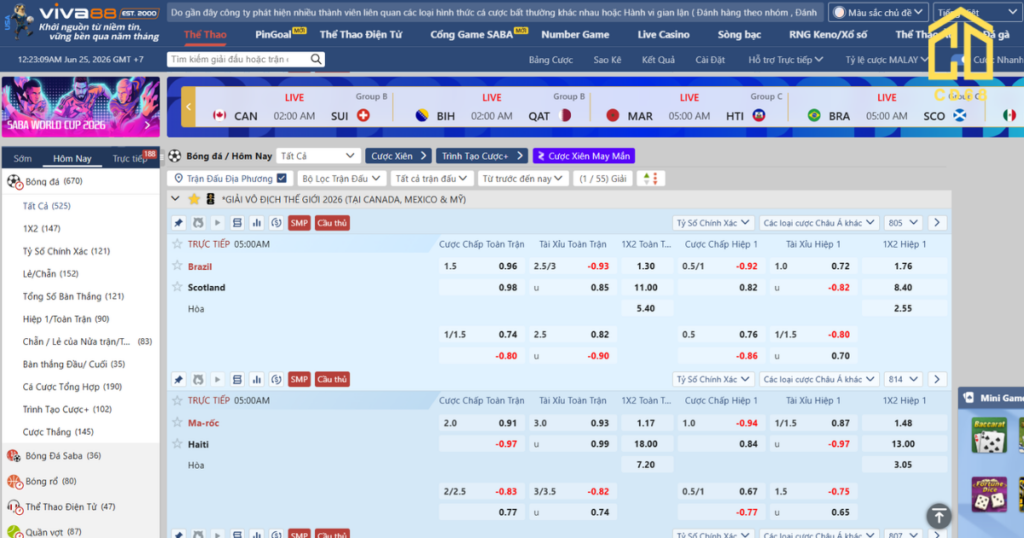Viewport: 1024px width, 538px height.
Task: Open Tỷ lệ cược MALAY dropdown
Action: [886, 59]
